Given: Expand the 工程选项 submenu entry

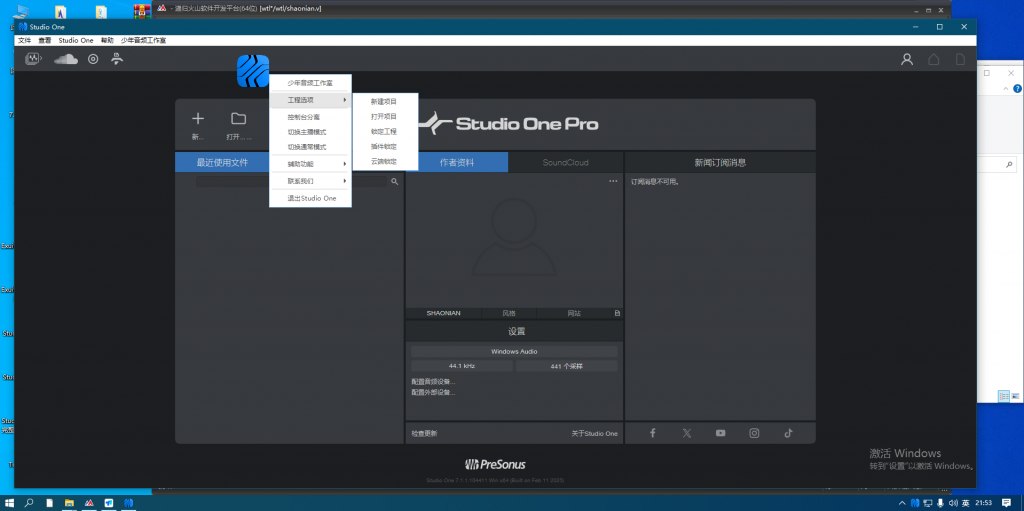Looking at the screenshot, I should [310, 100].
